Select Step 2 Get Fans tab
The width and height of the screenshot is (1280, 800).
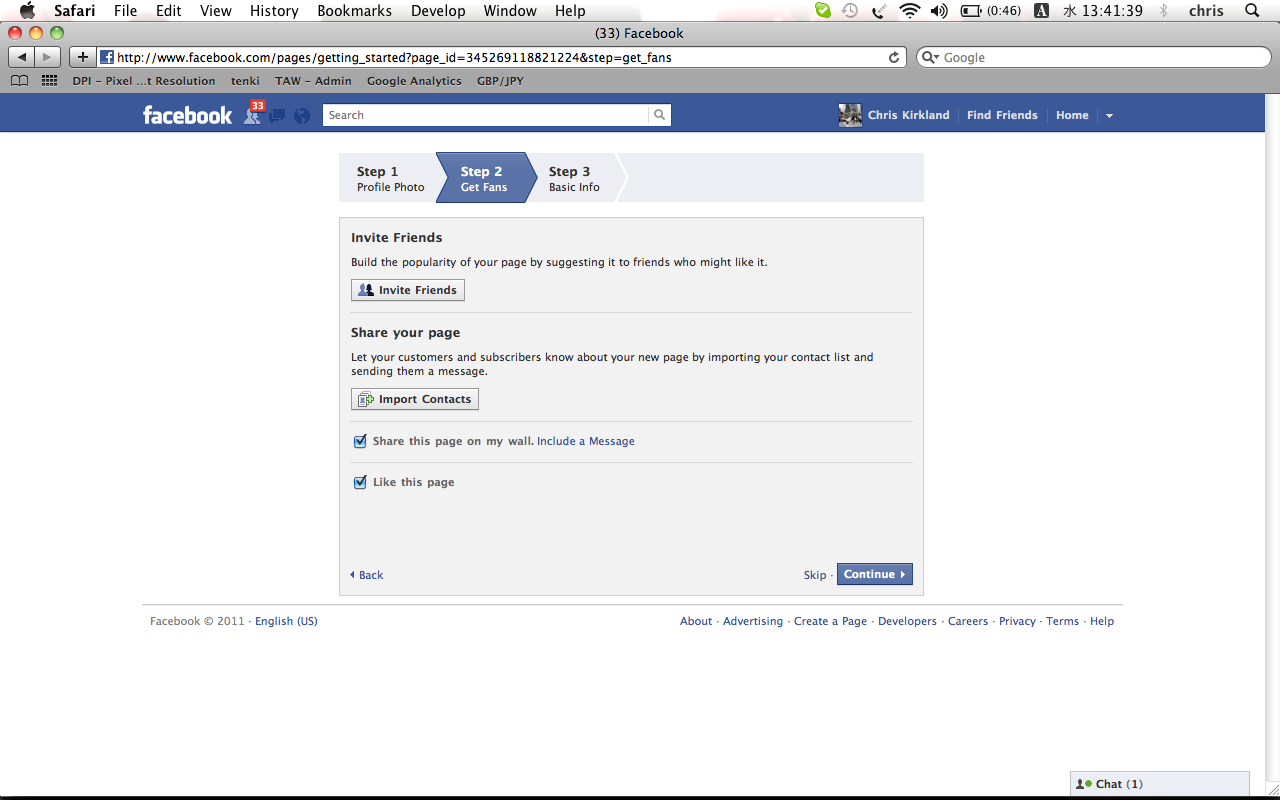484,178
